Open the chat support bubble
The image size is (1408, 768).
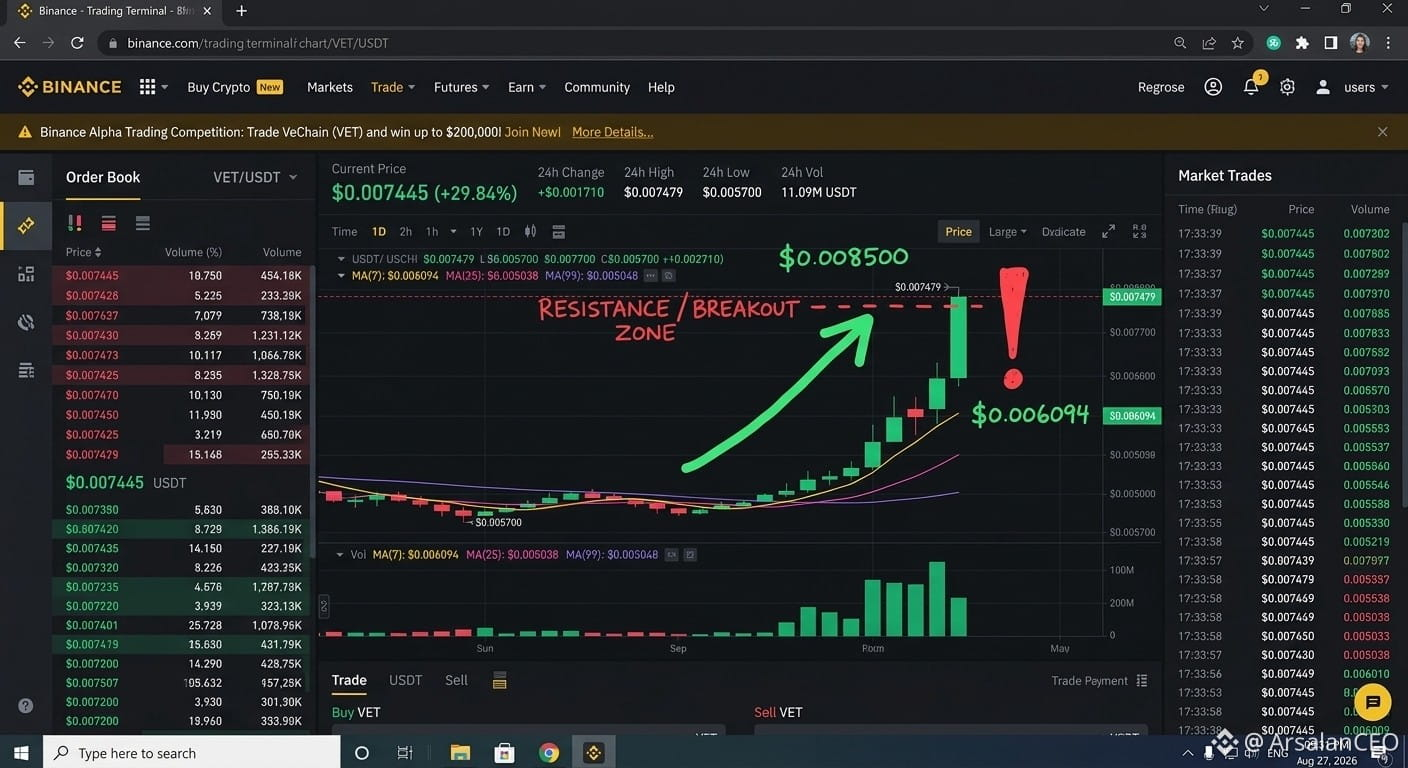(1373, 702)
